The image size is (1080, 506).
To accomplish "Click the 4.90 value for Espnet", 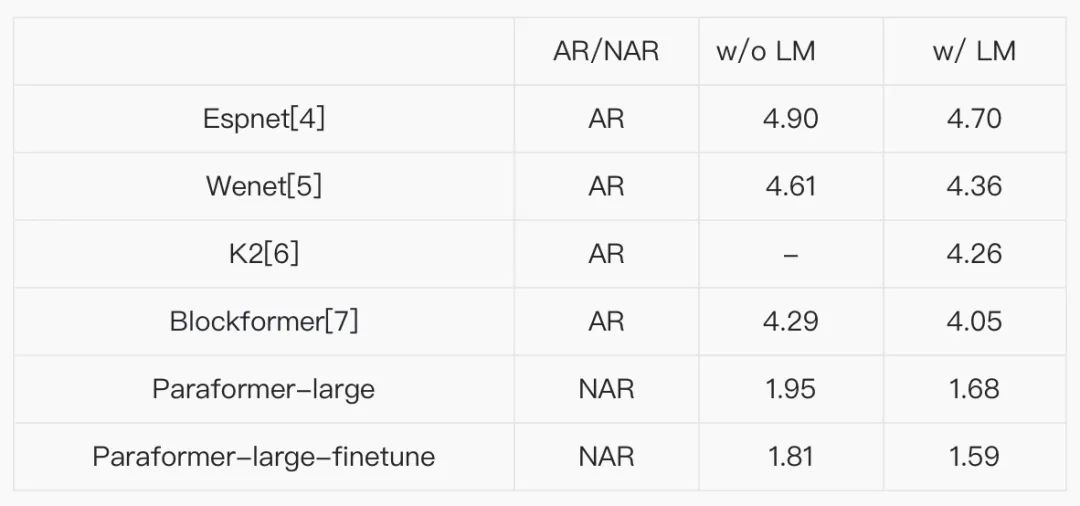I will coord(791,119).
